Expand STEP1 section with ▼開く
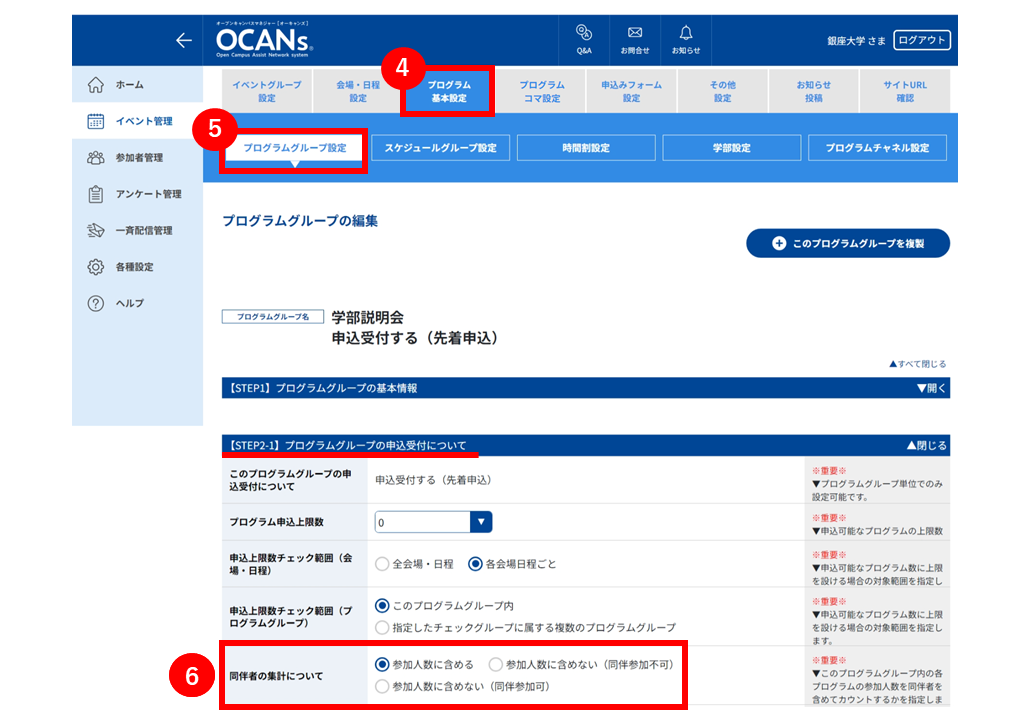The height and width of the screenshot is (720, 1028). [931, 388]
